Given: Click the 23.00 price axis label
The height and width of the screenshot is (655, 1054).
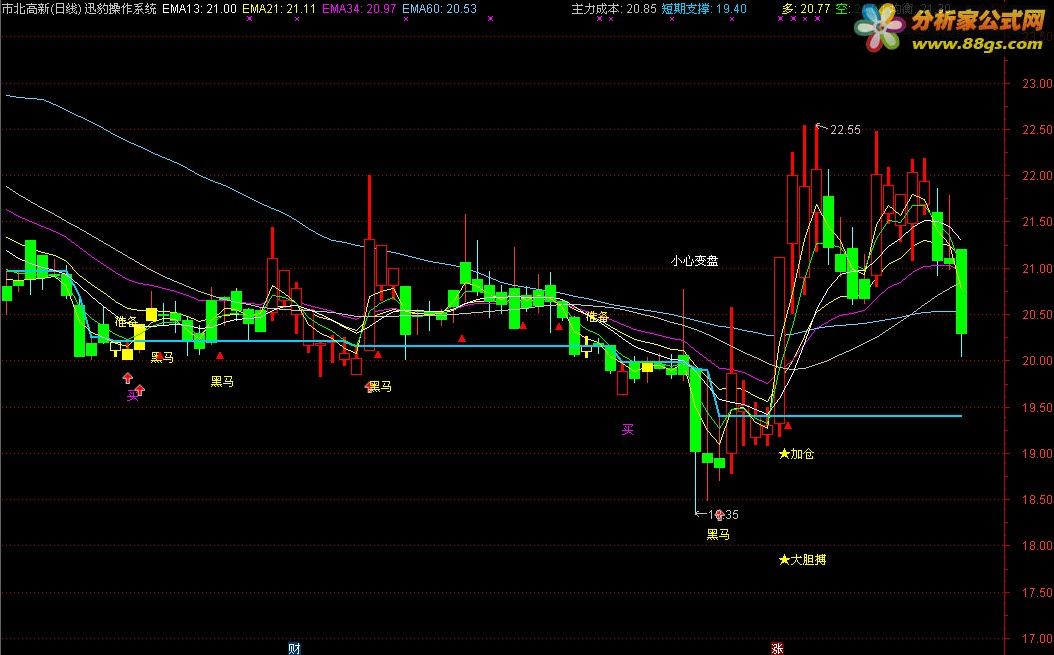Looking at the screenshot, I should tap(1037, 84).
